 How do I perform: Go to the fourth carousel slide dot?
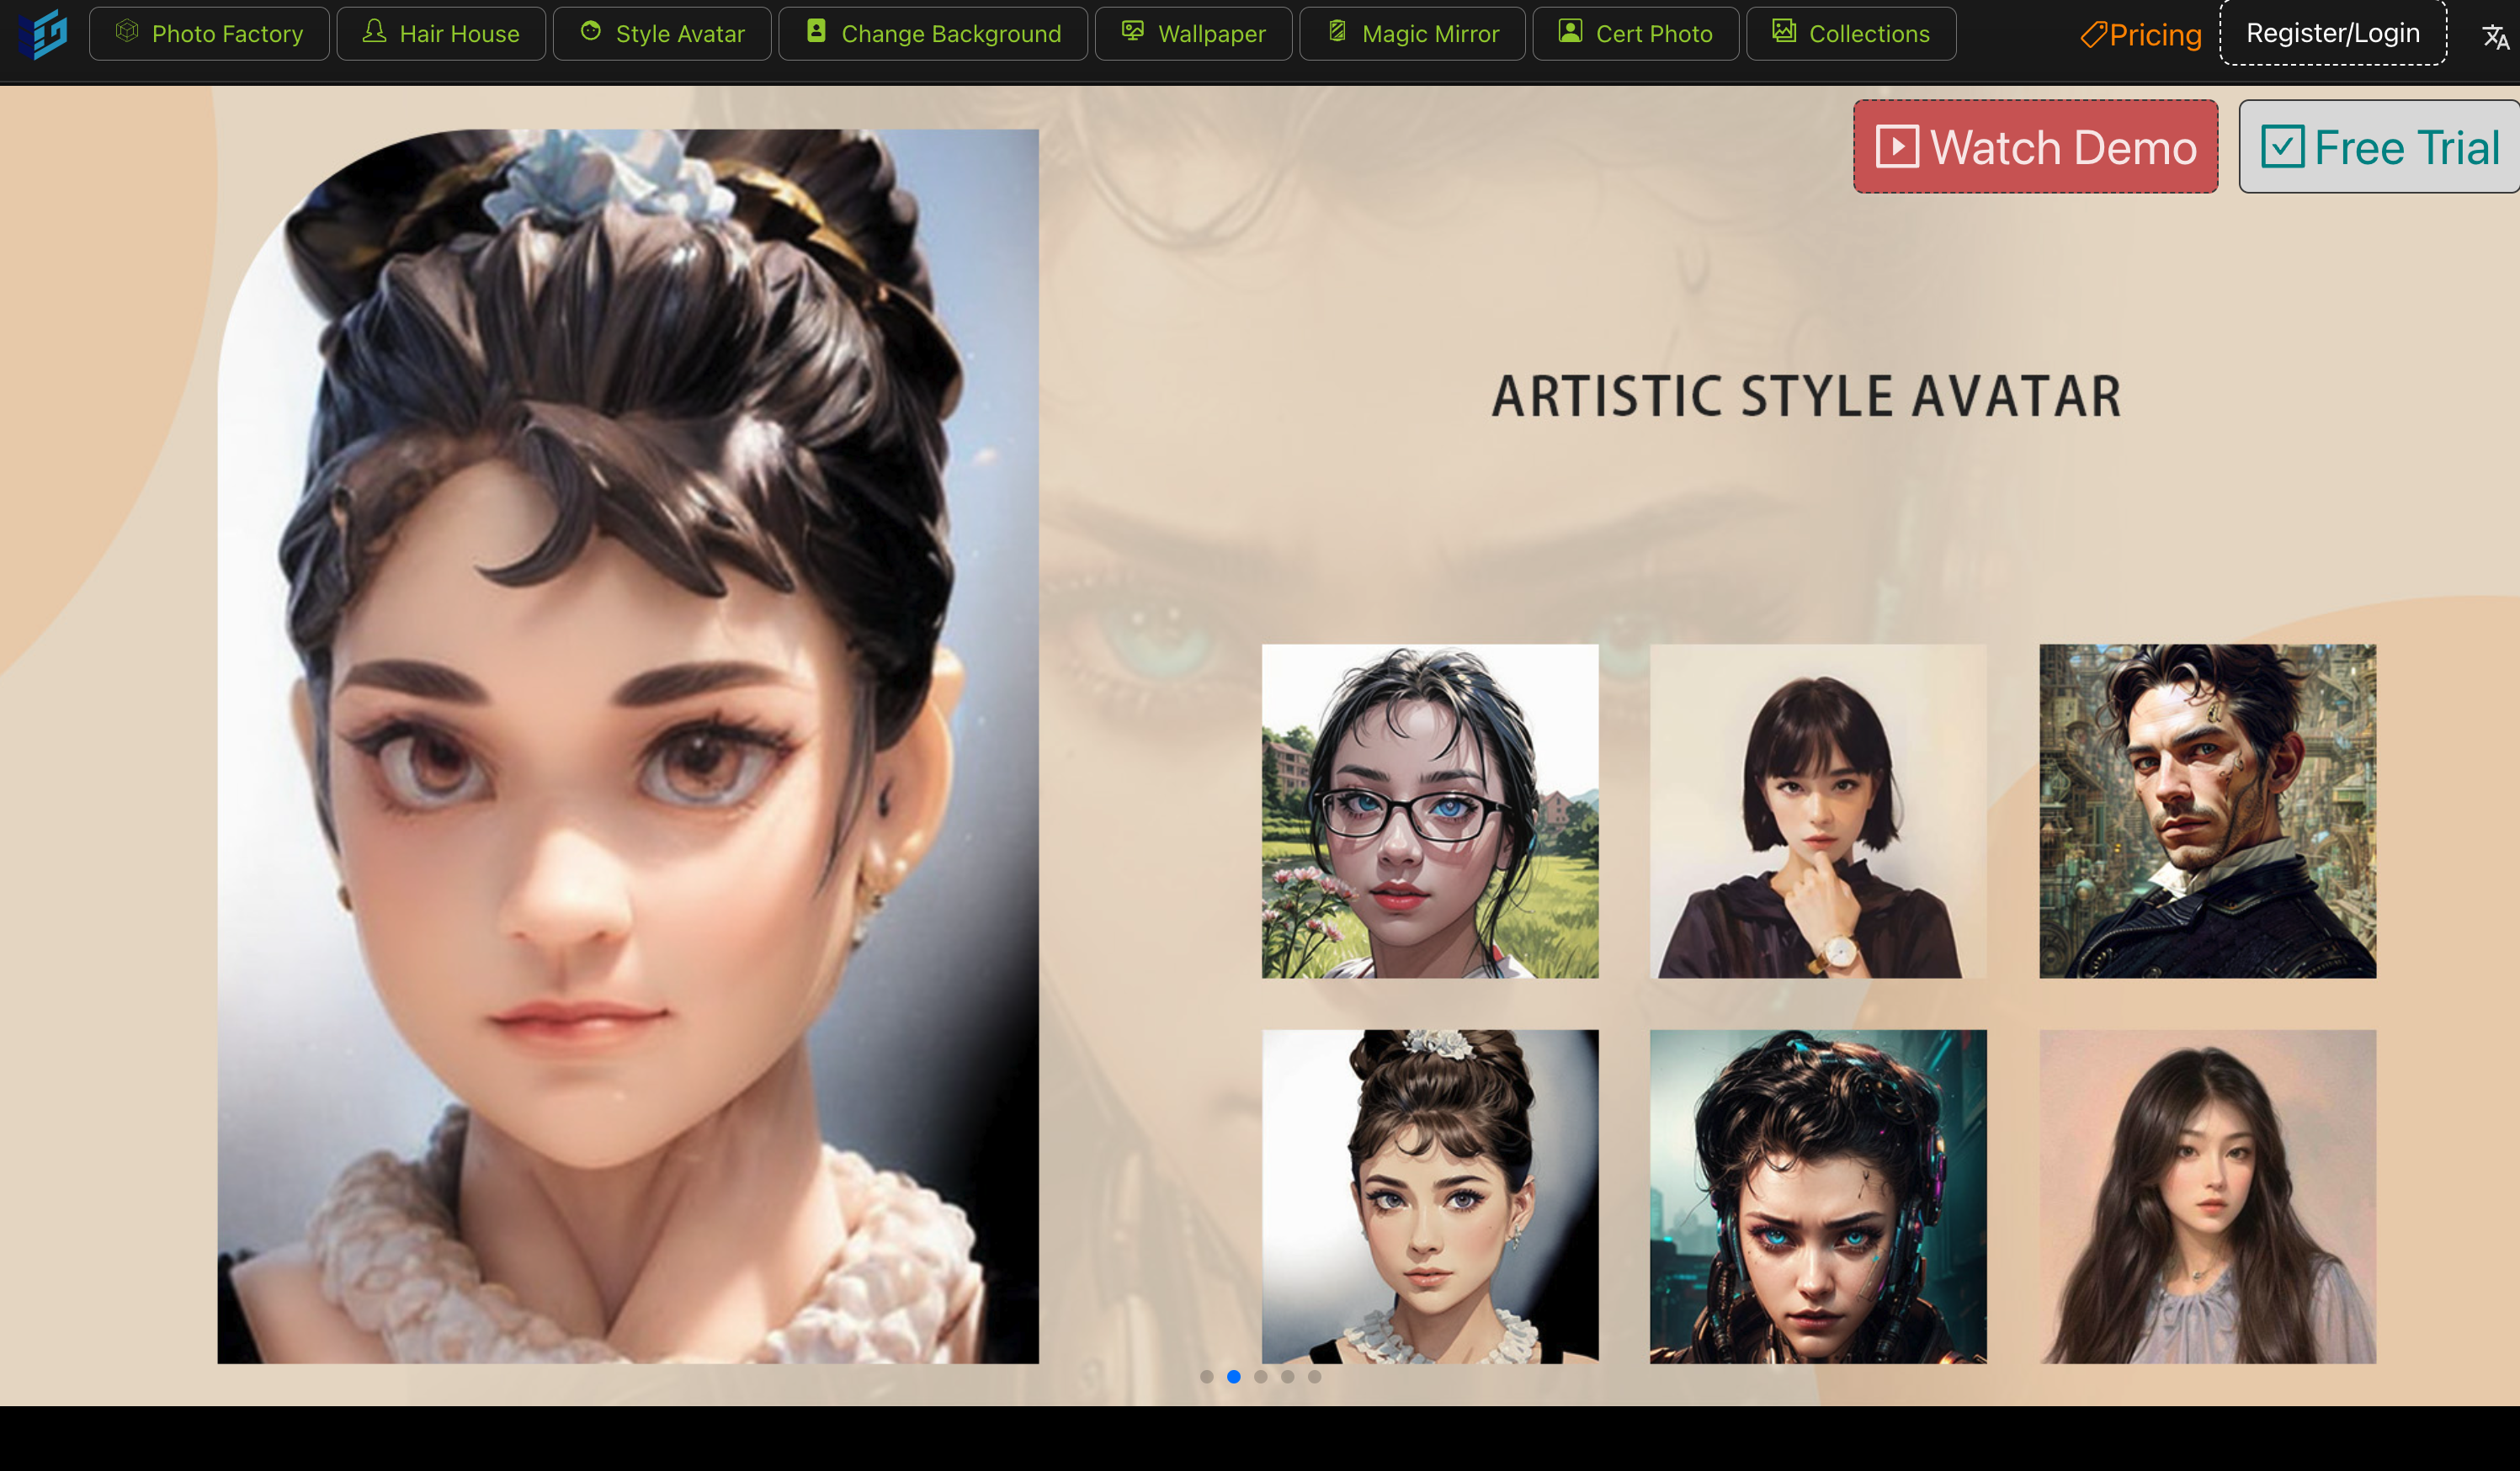1288,1377
